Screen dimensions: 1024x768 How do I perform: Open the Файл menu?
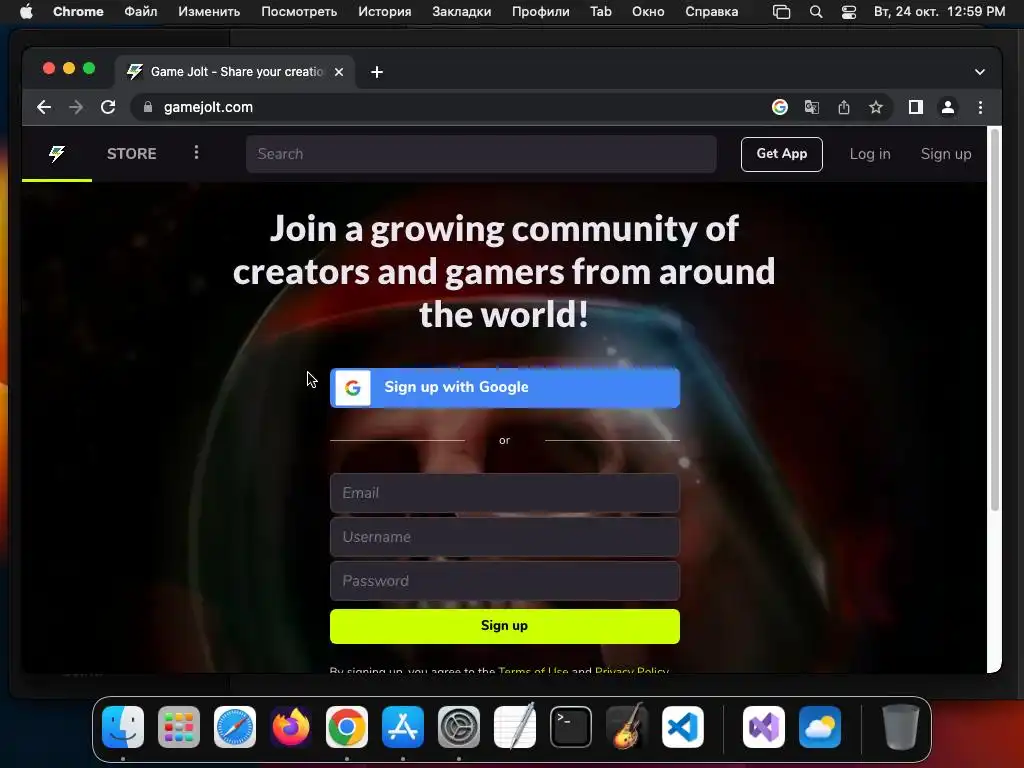click(x=140, y=12)
